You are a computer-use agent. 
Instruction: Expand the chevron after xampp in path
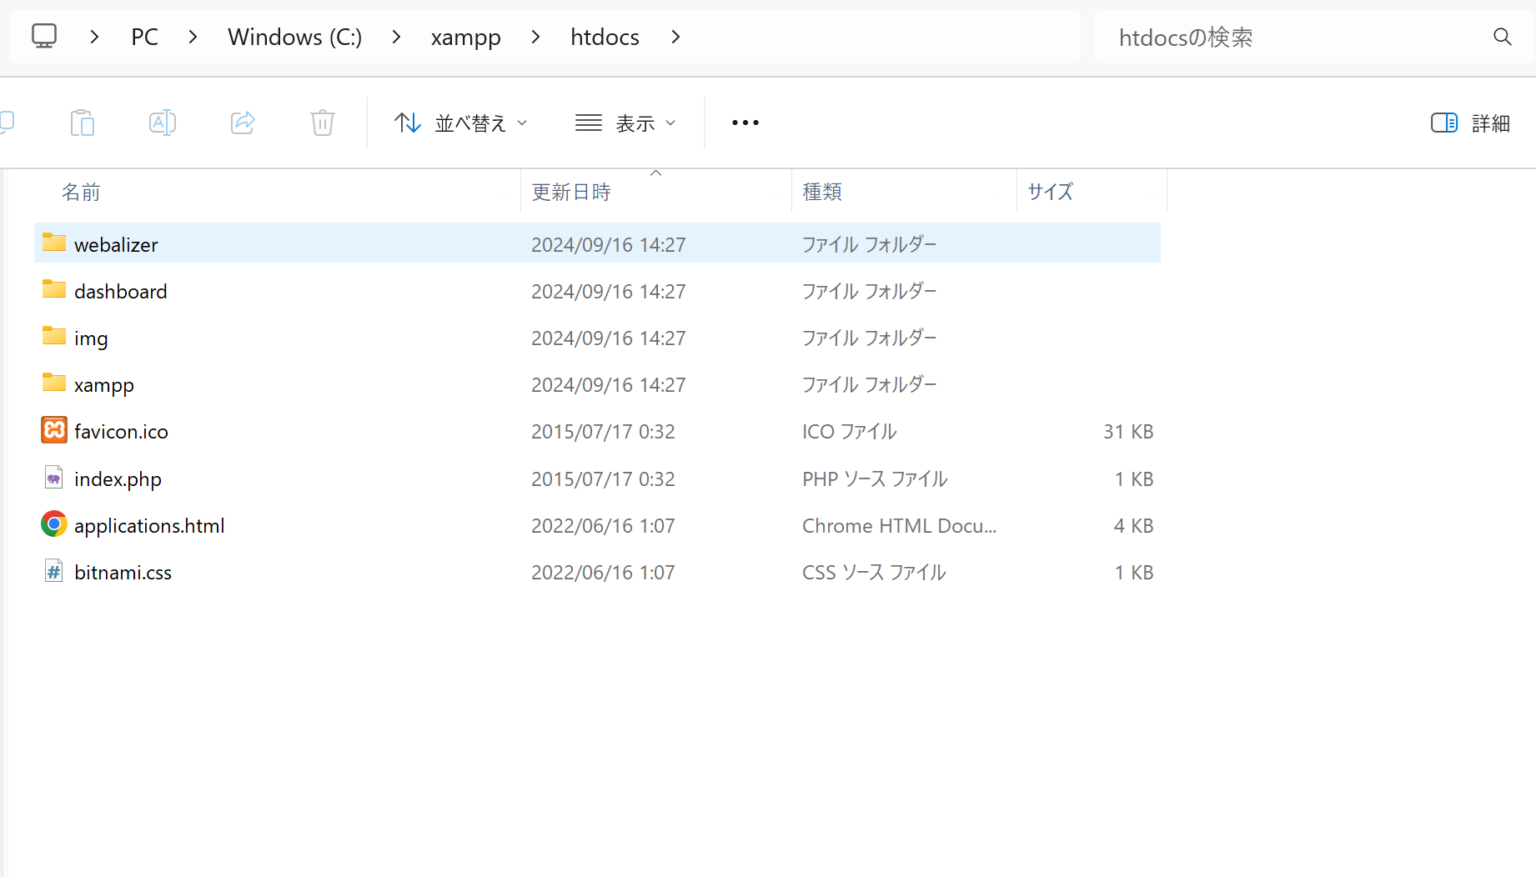tap(536, 37)
